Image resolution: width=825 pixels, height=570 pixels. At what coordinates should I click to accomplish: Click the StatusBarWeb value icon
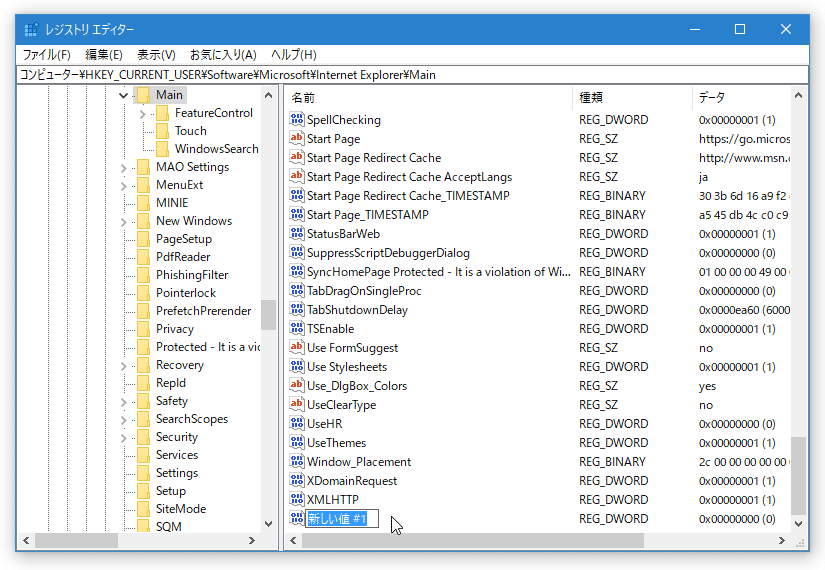click(297, 233)
